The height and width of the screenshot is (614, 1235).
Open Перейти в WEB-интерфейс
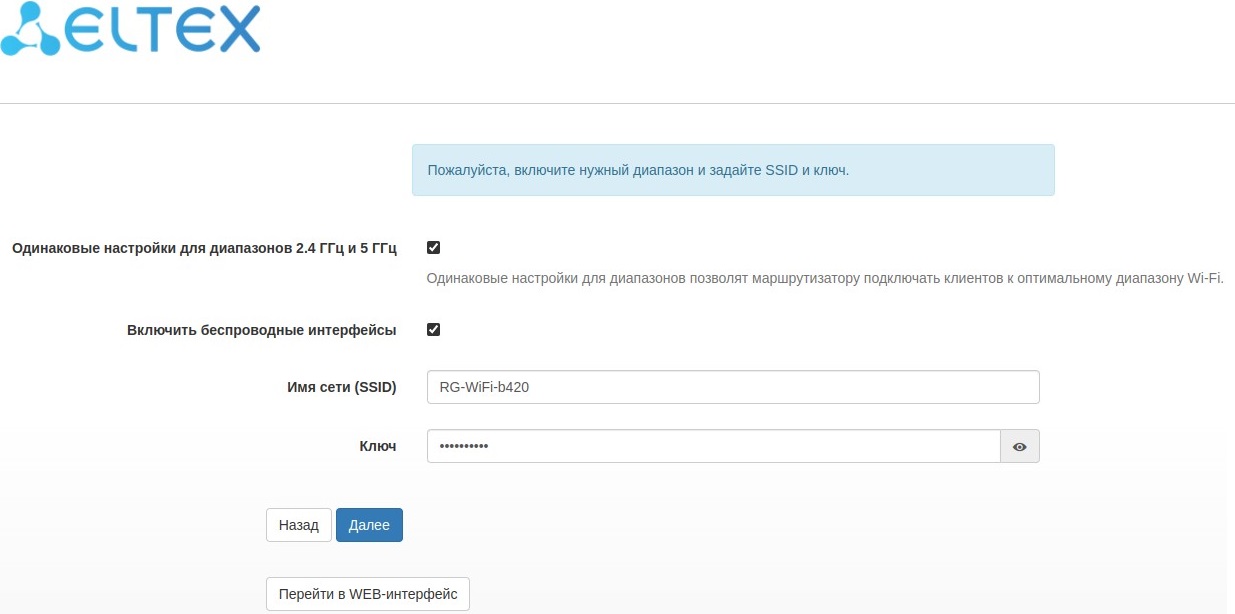(x=367, y=594)
